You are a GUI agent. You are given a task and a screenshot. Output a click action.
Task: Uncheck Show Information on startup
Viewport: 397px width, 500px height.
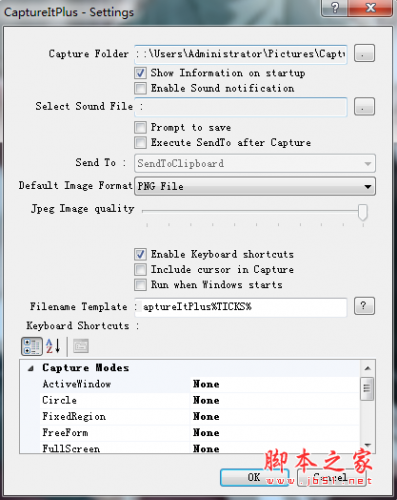tap(140, 73)
